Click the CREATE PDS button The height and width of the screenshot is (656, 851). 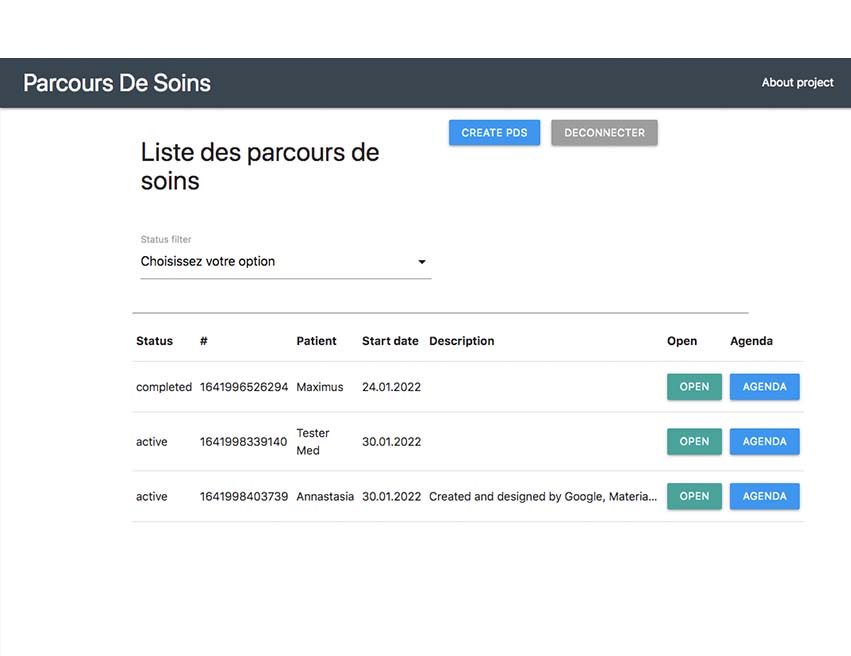(x=494, y=133)
